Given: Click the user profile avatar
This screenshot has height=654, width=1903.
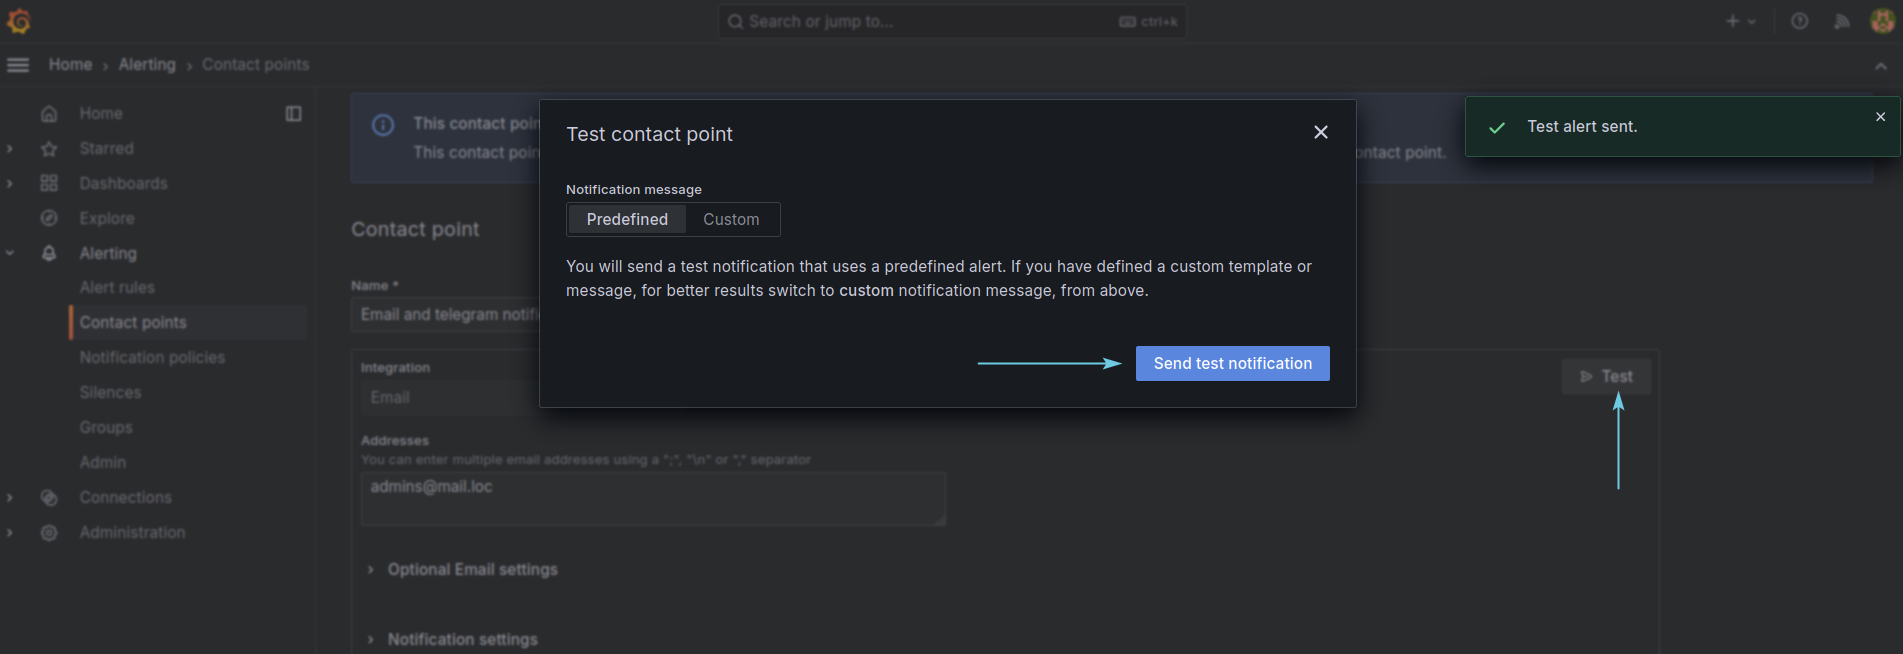Looking at the screenshot, I should coord(1882,21).
